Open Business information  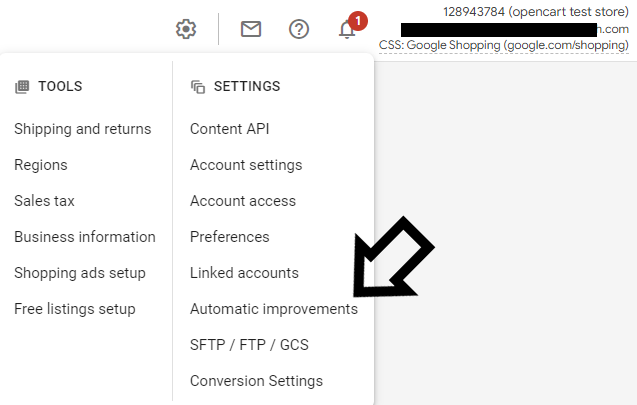(x=85, y=237)
